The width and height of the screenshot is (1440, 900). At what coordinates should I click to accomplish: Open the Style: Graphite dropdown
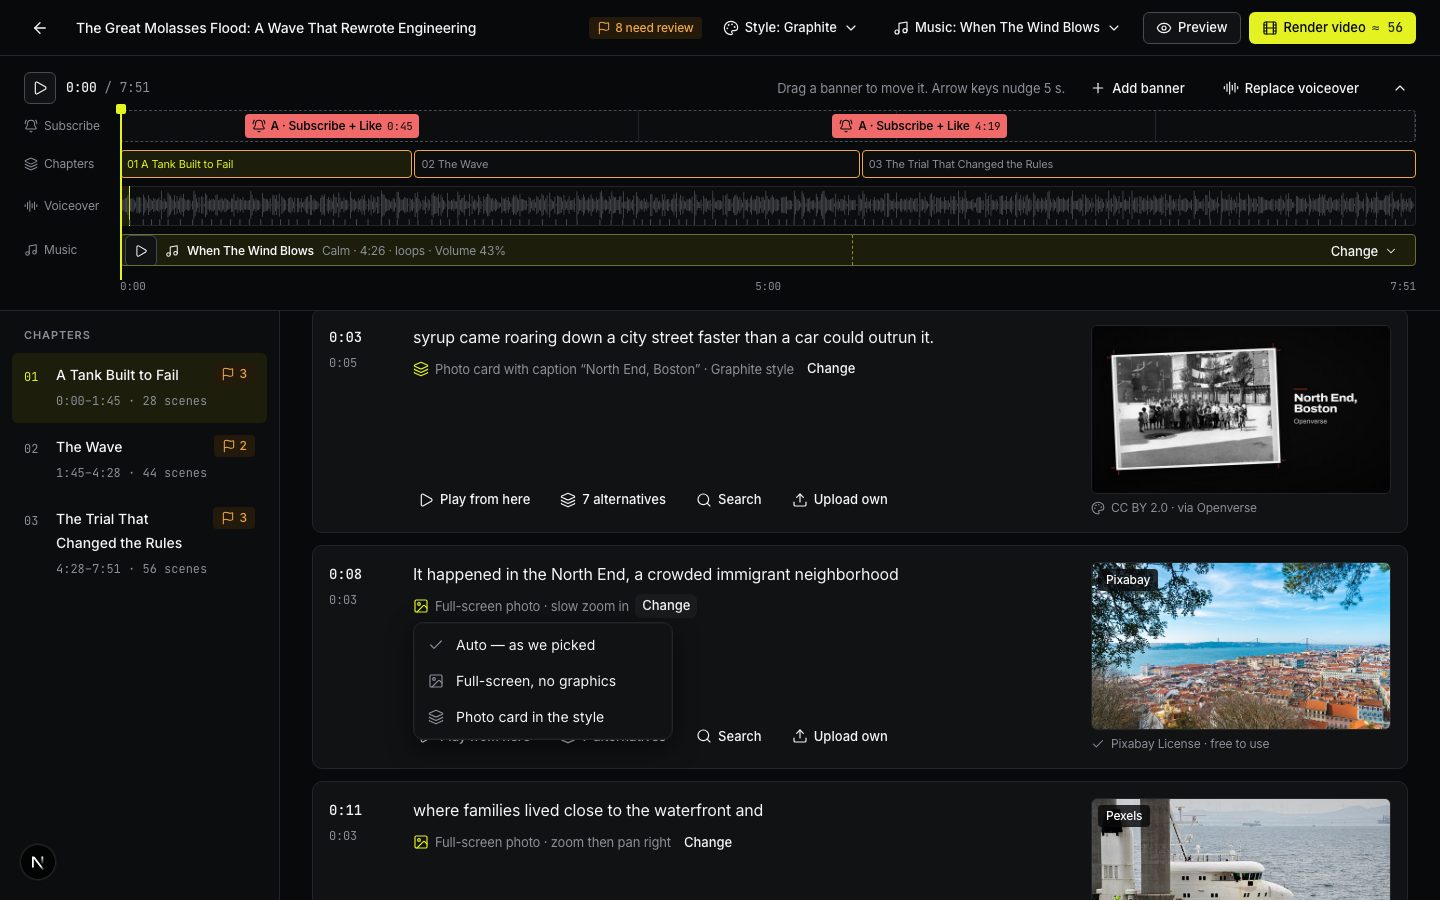tap(790, 28)
